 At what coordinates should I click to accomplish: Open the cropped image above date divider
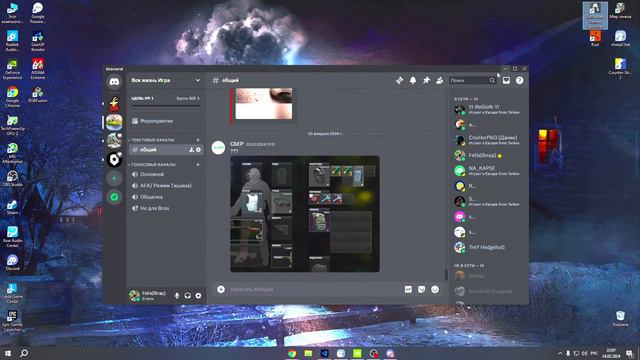coord(264,104)
